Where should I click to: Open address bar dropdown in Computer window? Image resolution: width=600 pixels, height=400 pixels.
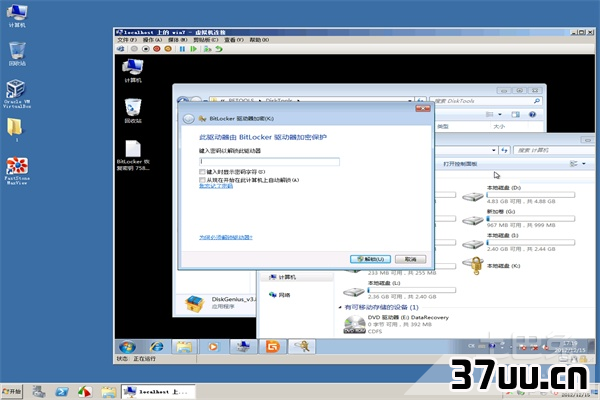[494, 150]
